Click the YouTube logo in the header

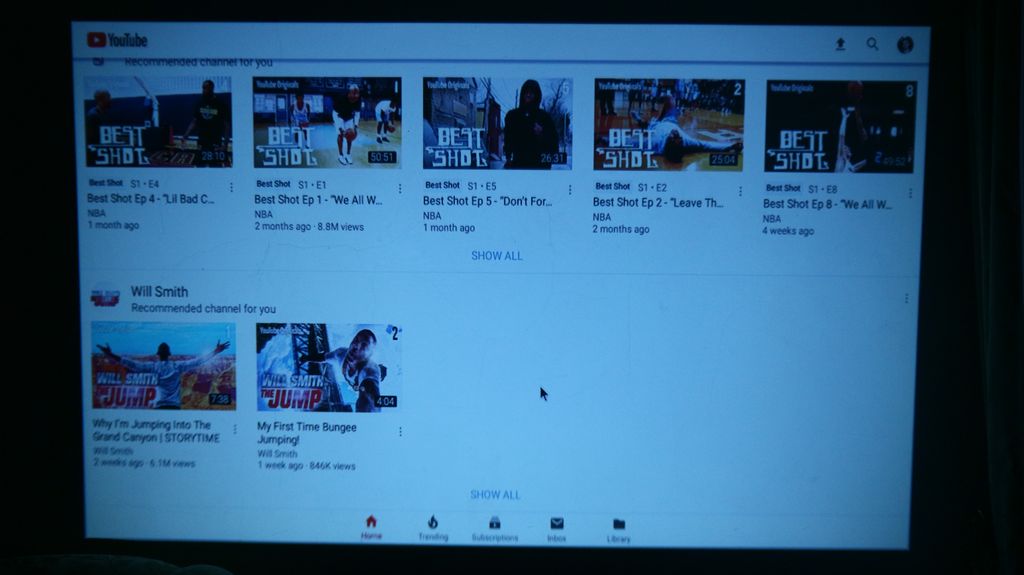click(117, 40)
